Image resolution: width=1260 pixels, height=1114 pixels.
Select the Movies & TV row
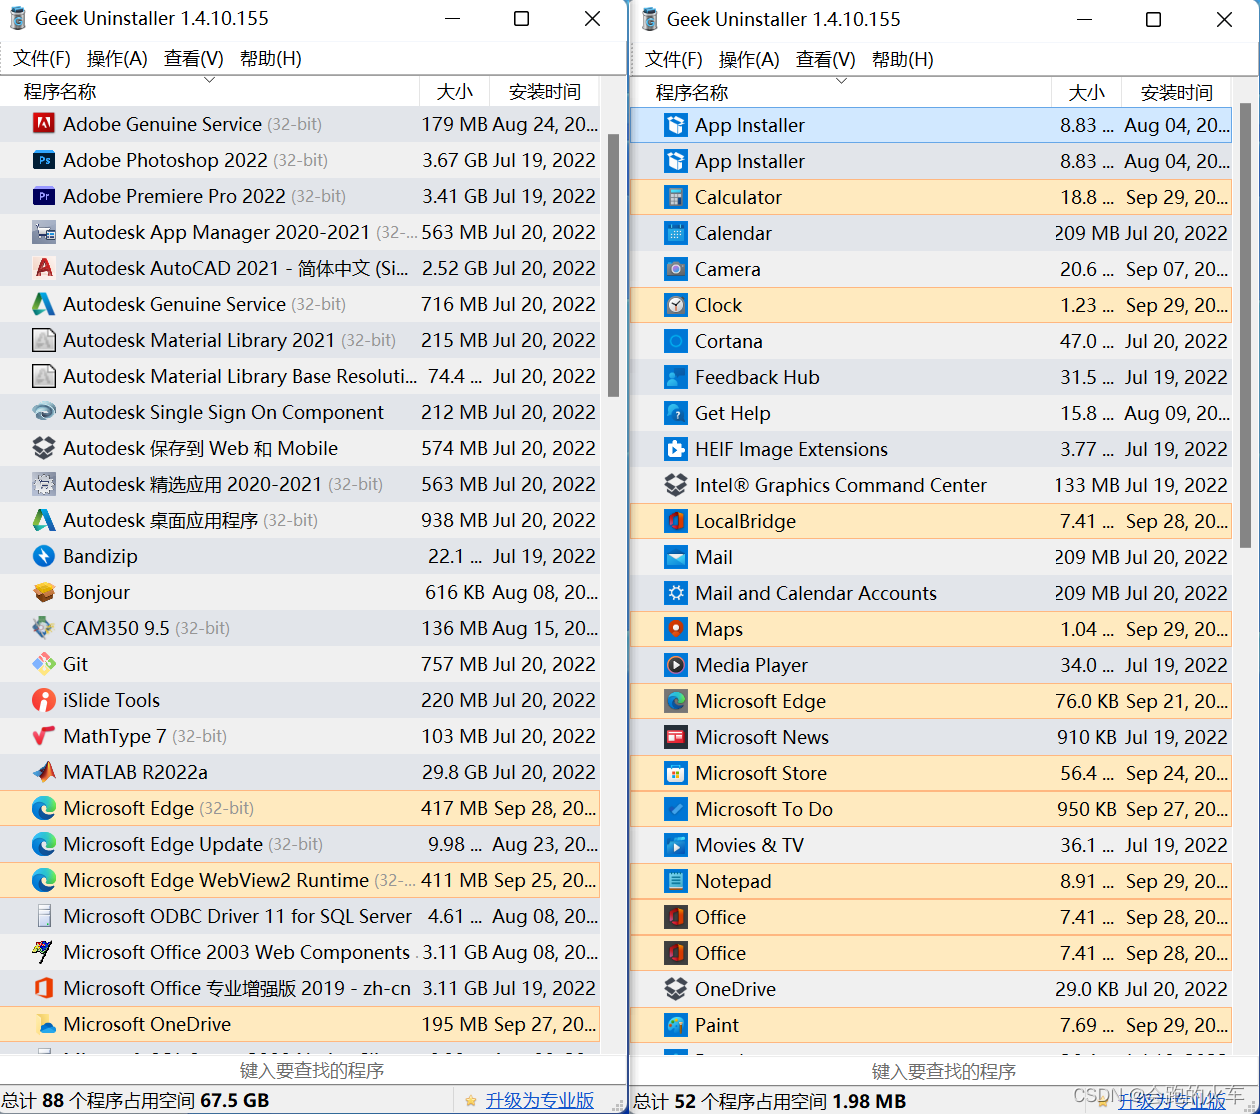932,845
